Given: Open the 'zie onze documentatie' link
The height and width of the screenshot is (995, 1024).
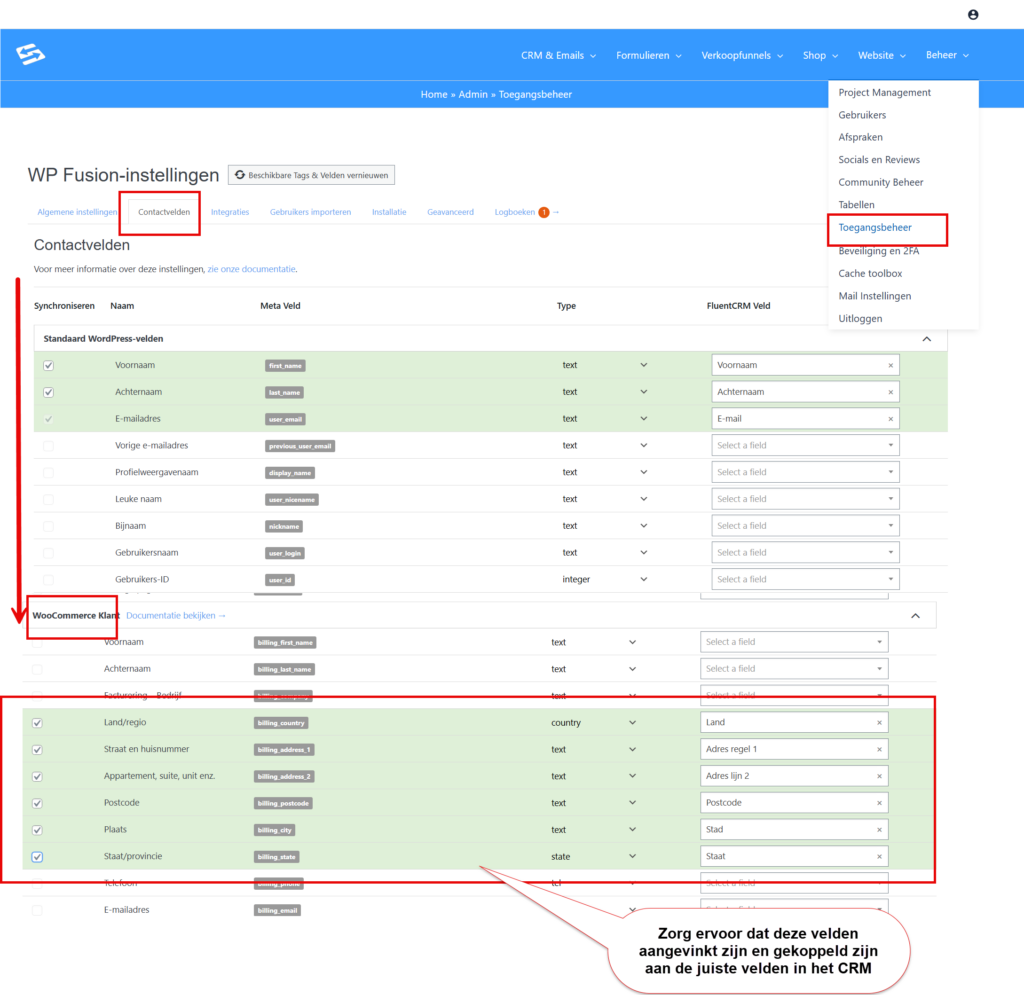Looking at the screenshot, I should pyautogui.click(x=251, y=269).
